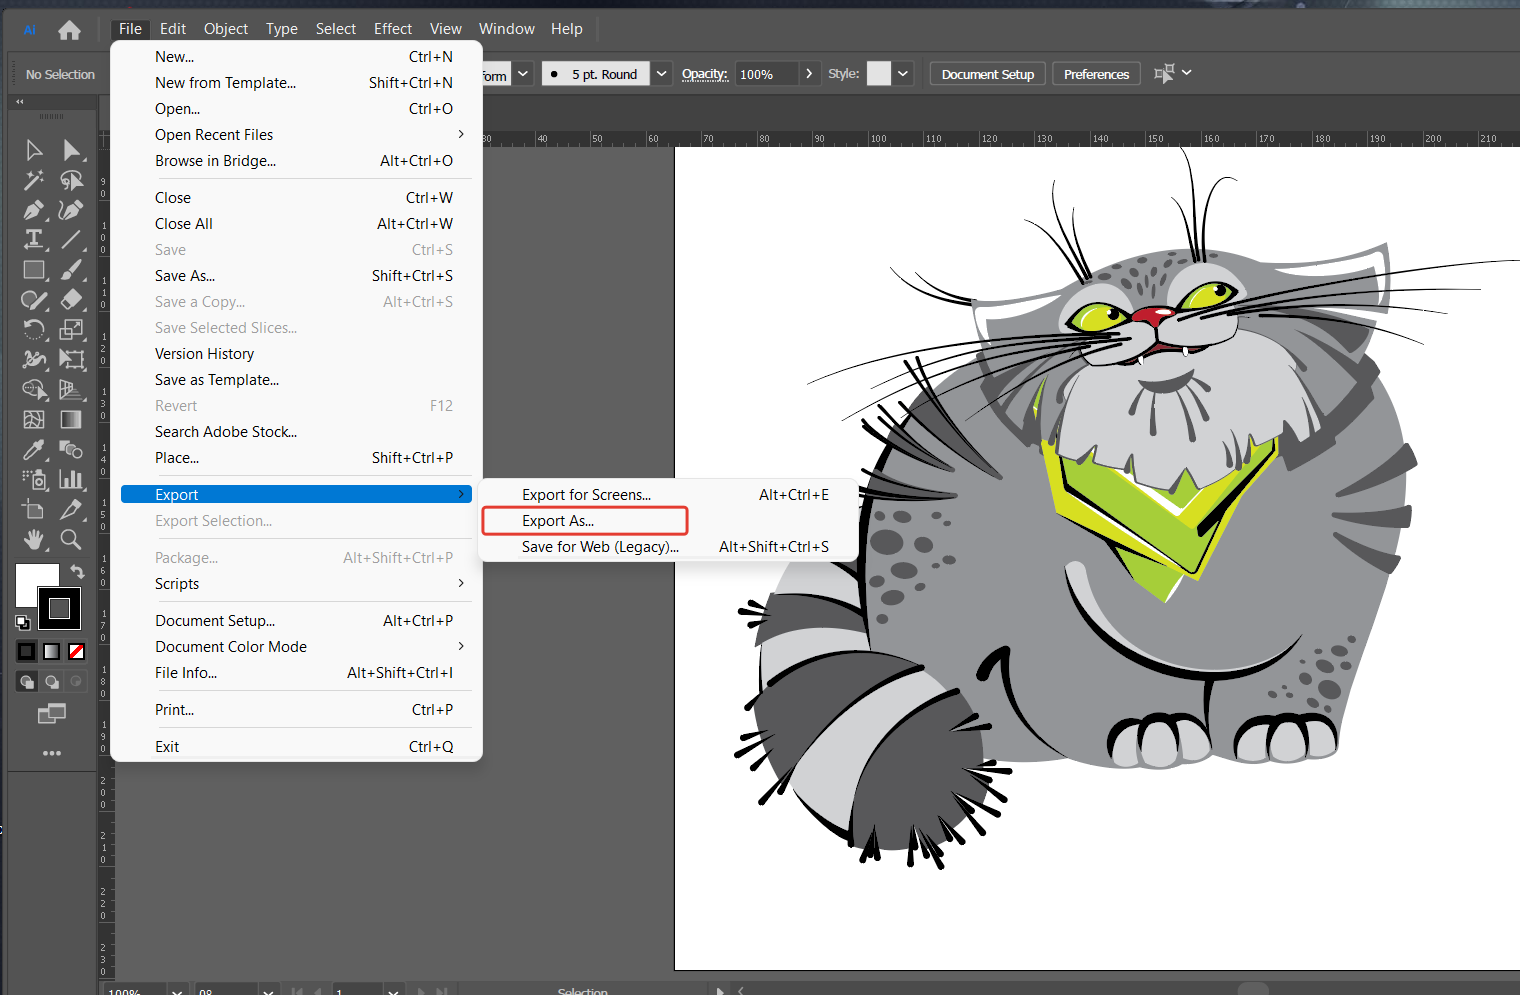Select the Column Graph tool

pyautogui.click(x=72, y=478)
